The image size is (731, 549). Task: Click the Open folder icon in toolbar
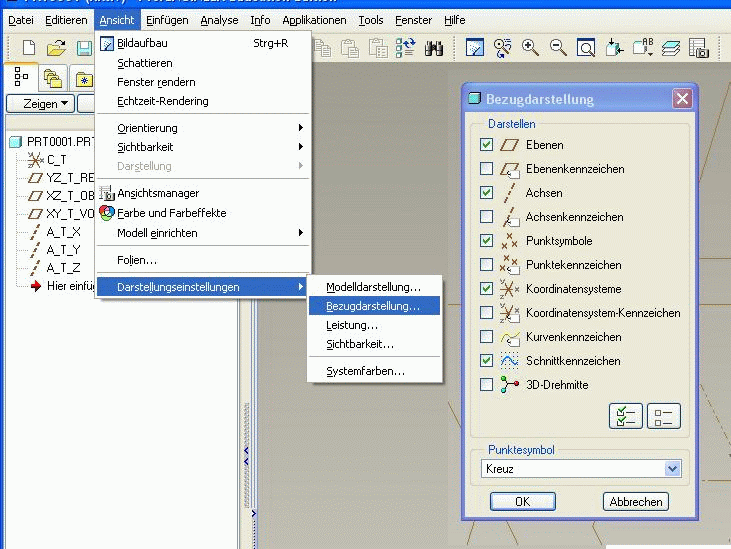point(56,48)
